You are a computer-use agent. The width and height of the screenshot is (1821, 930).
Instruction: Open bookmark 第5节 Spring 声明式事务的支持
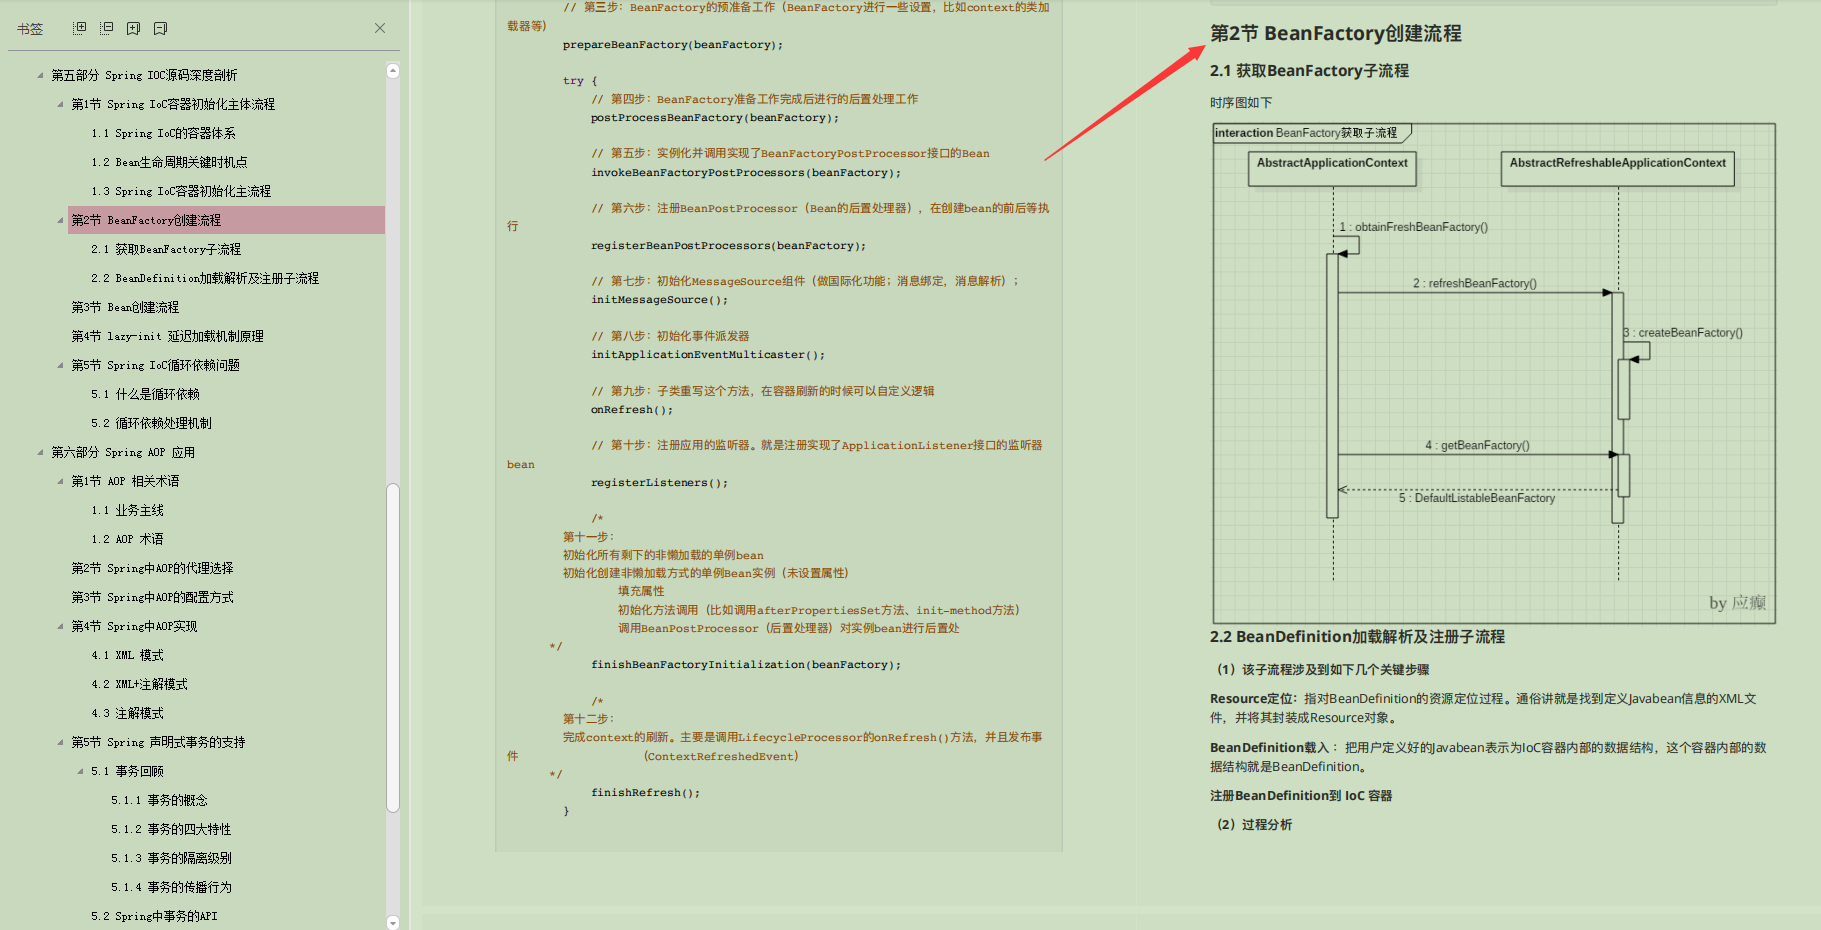[x=158, y=742]
